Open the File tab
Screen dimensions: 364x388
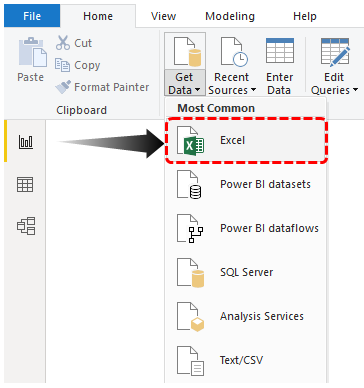tap(32, 16)
